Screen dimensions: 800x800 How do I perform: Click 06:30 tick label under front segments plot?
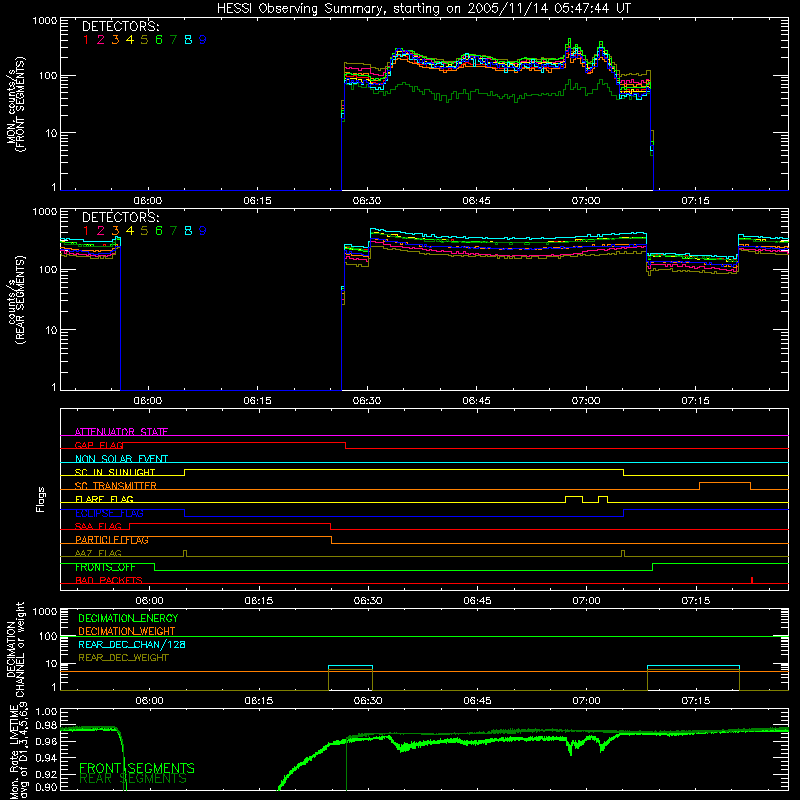click(x=367, y=201)
